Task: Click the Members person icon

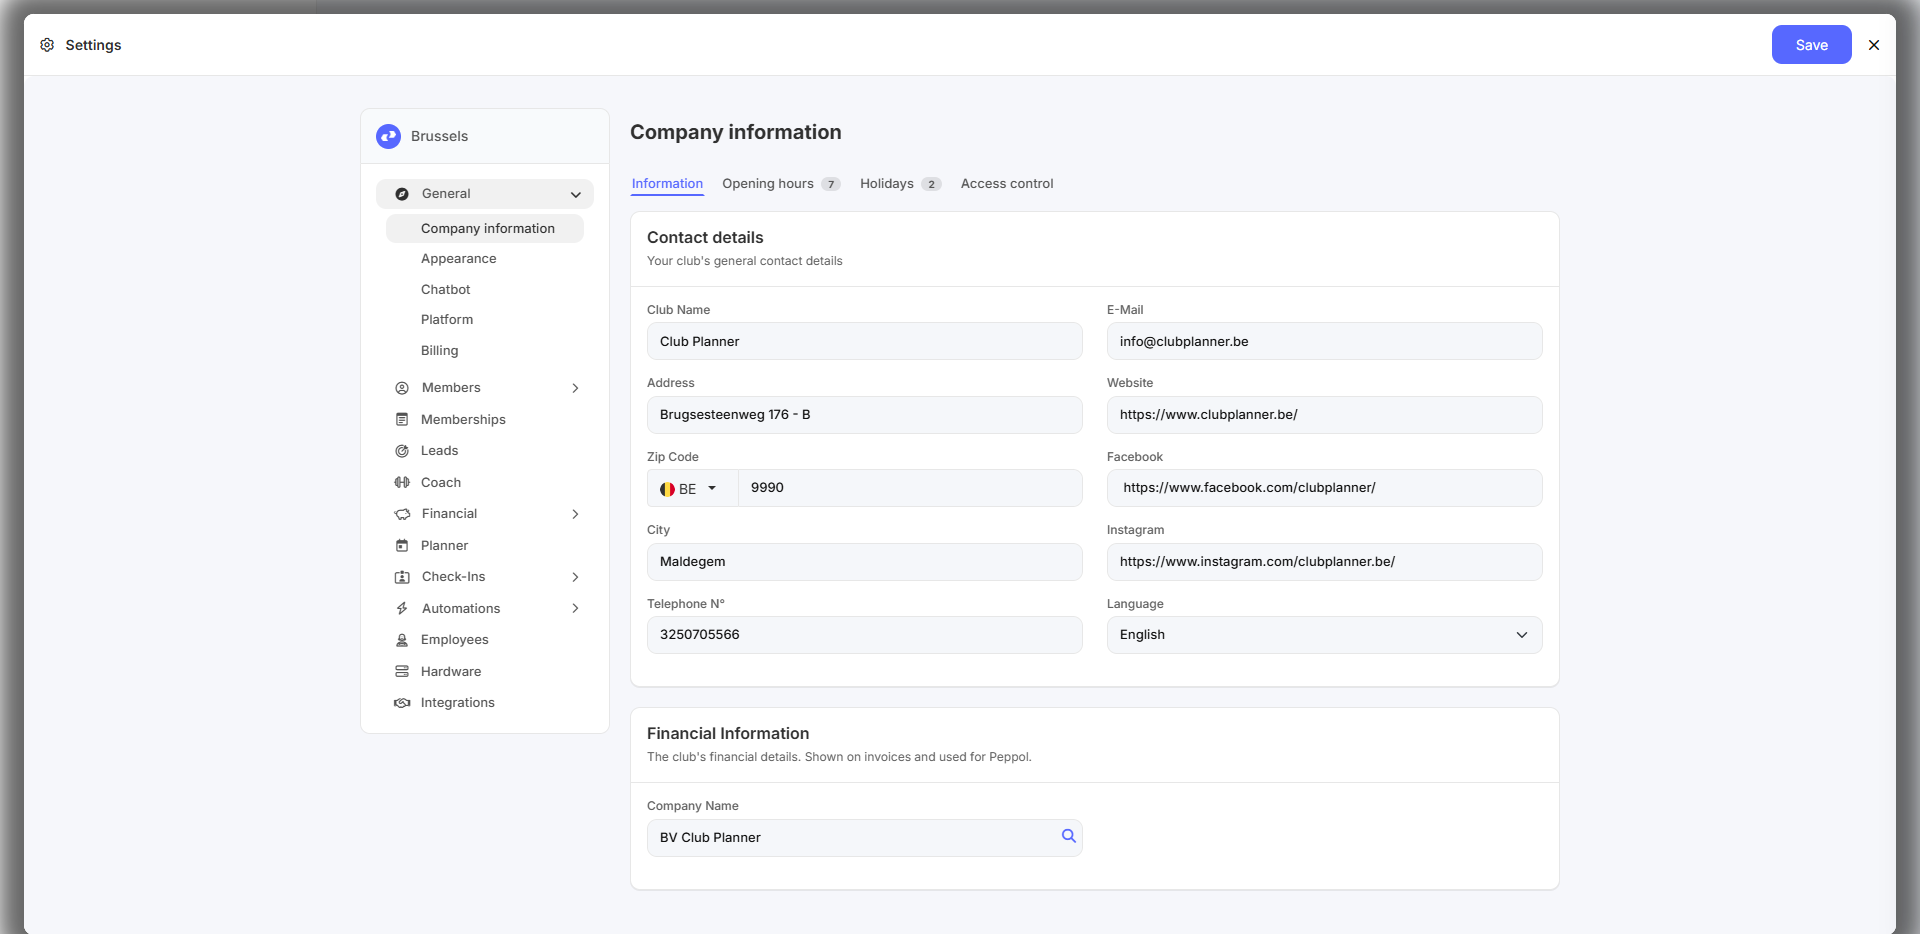Action: (x=402, y=388)
